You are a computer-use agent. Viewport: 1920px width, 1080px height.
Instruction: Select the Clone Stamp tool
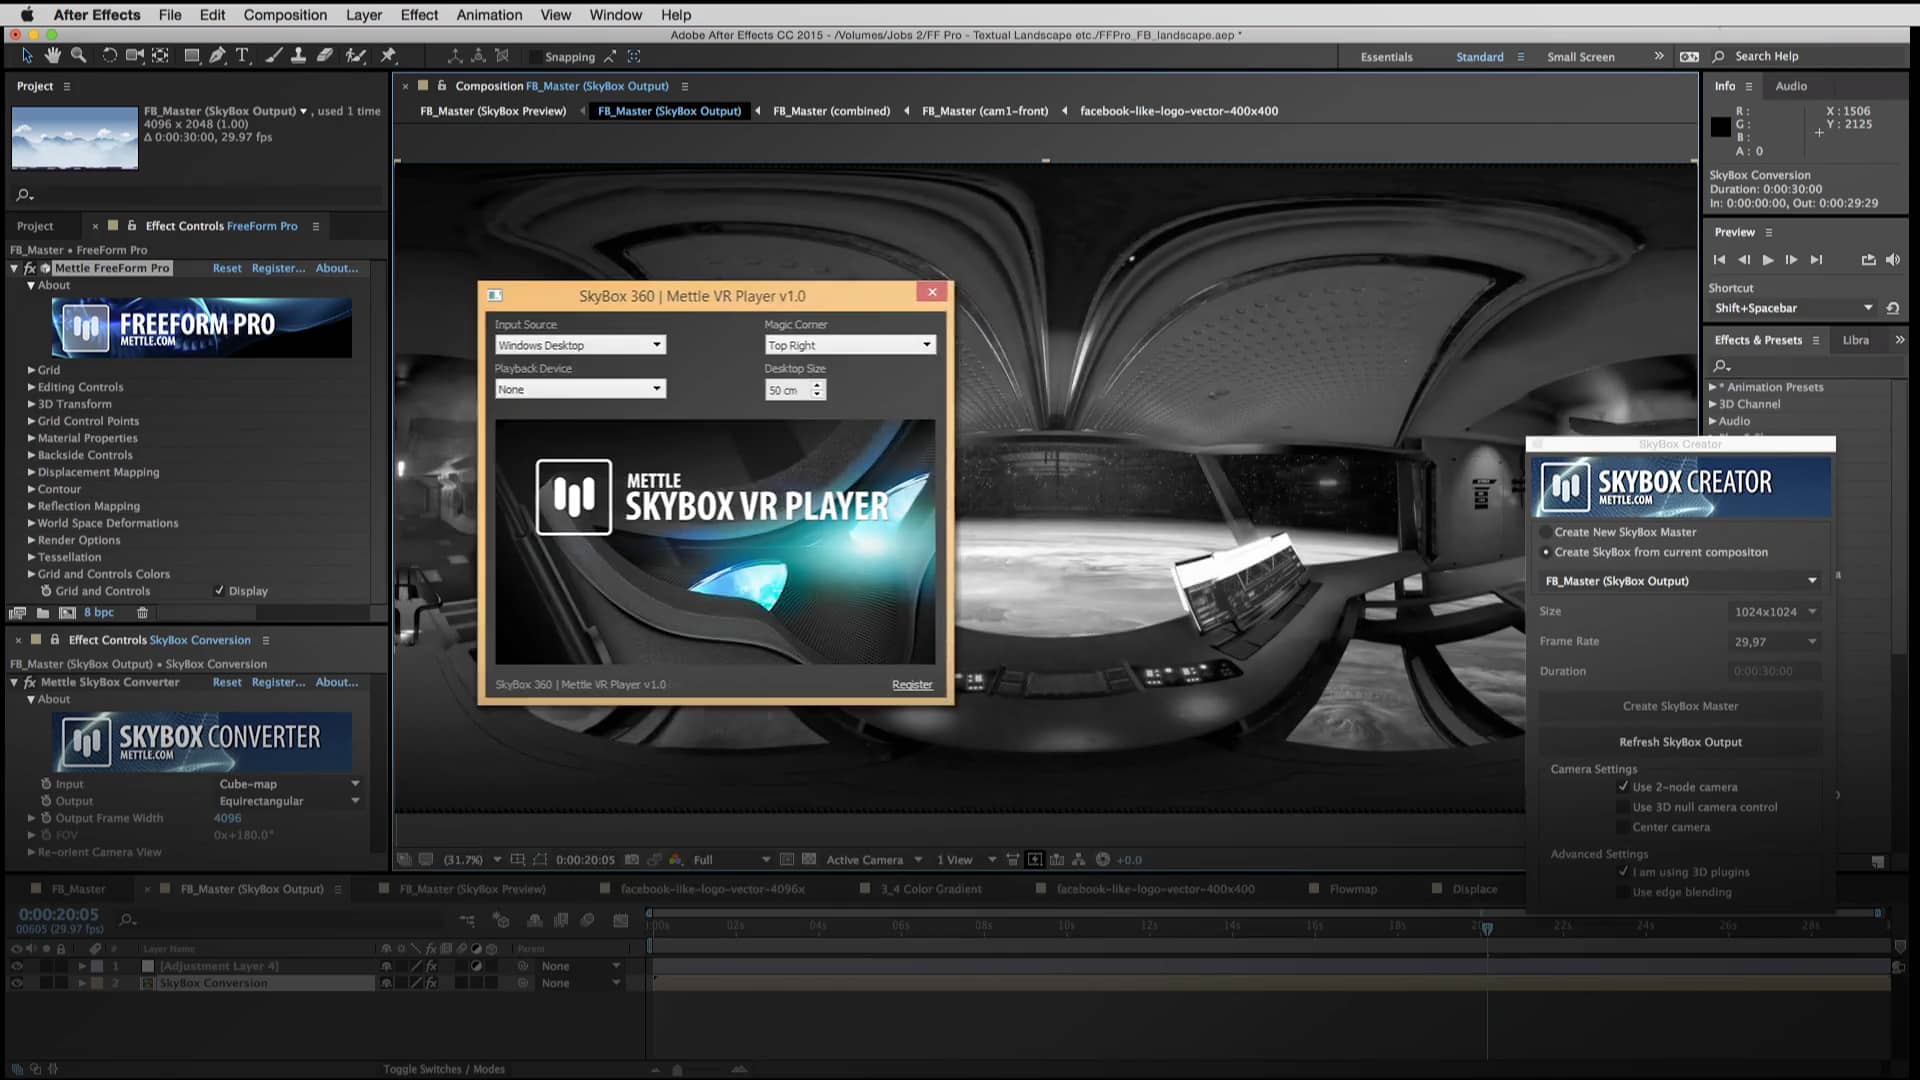299,56
